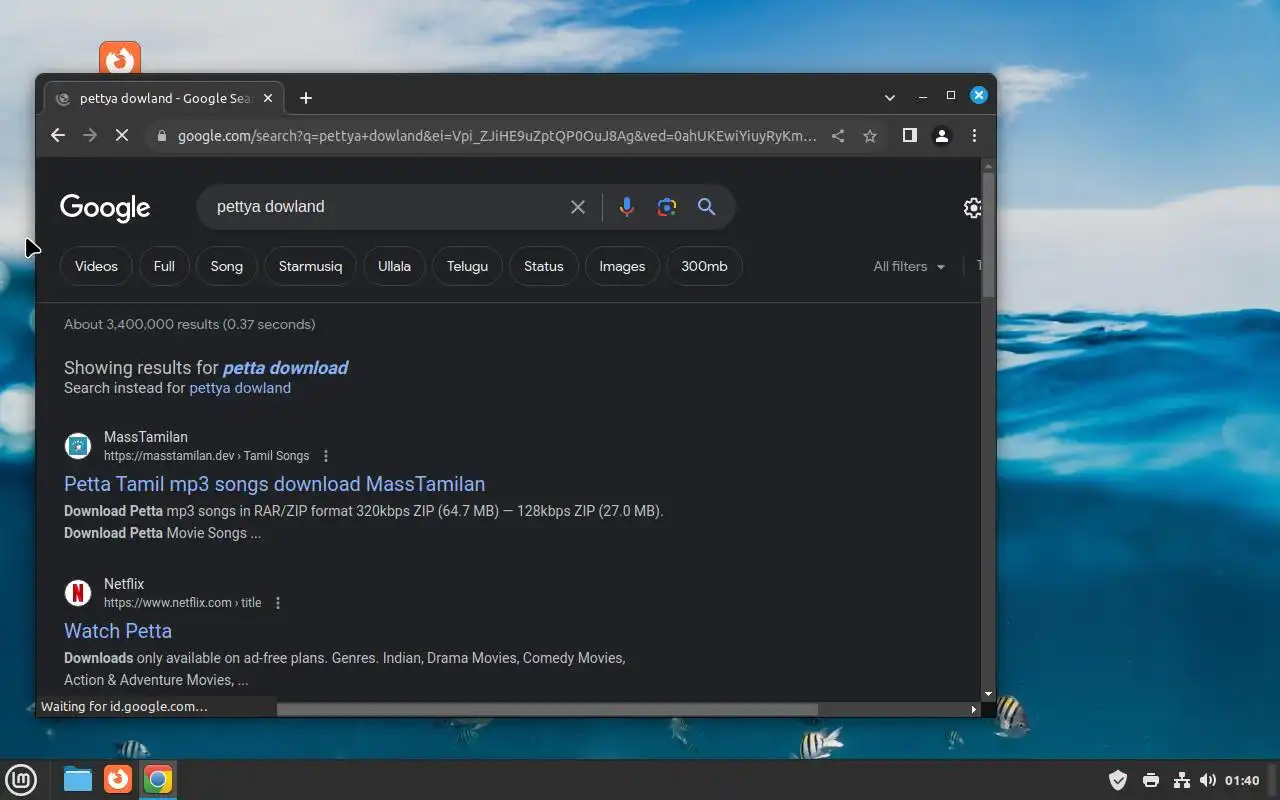Click the Chrome address bar URL

tap(497, 136)
